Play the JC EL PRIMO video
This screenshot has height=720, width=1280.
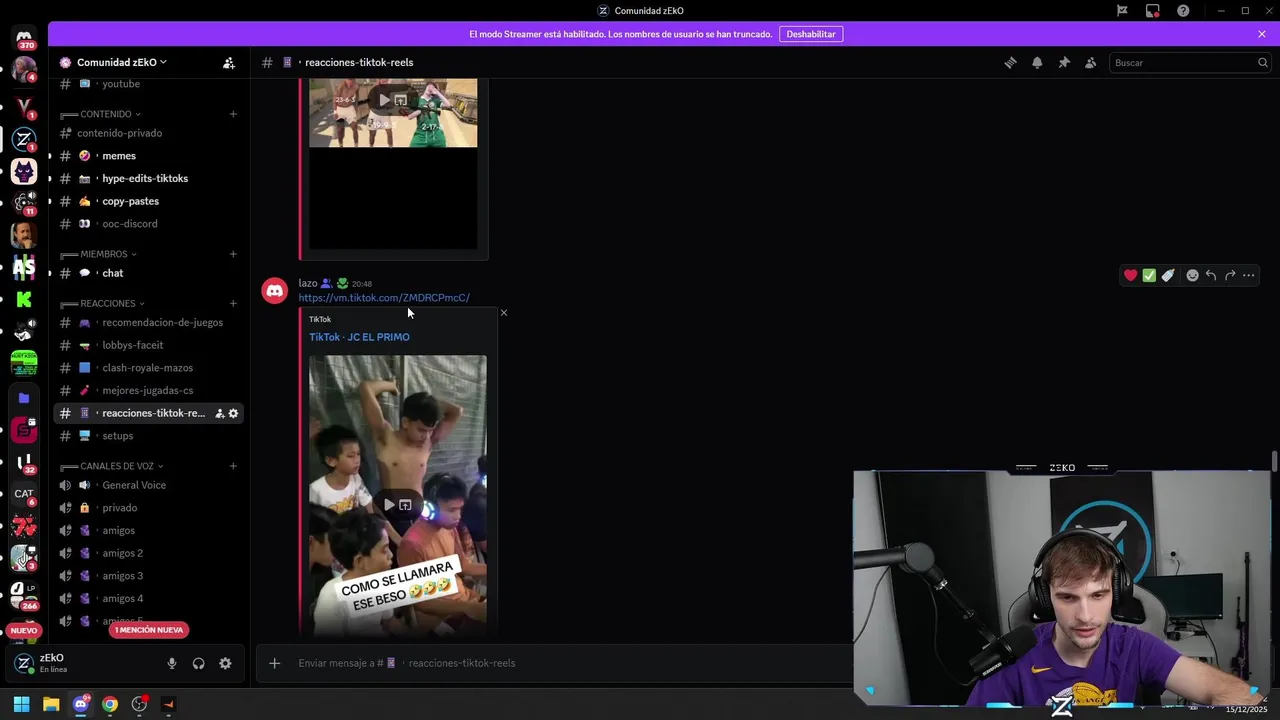pos(389,505)
